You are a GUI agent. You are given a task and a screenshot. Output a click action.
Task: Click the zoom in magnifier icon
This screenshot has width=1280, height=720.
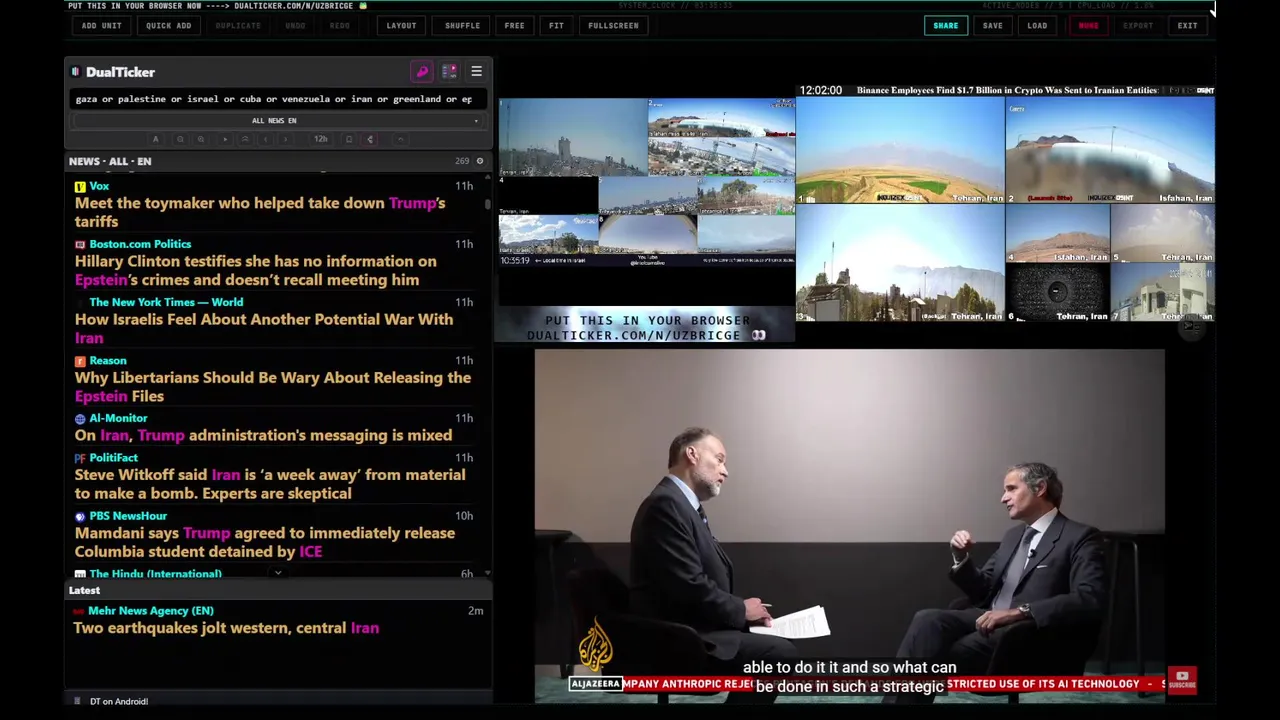pyautogui.click(x=201, y=139)
